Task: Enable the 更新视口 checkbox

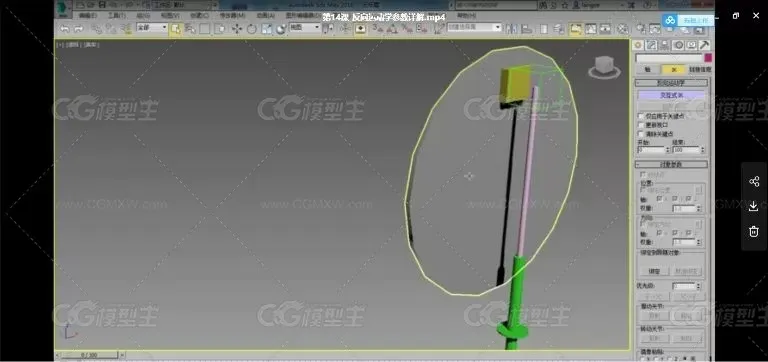Action: (641, 125)
